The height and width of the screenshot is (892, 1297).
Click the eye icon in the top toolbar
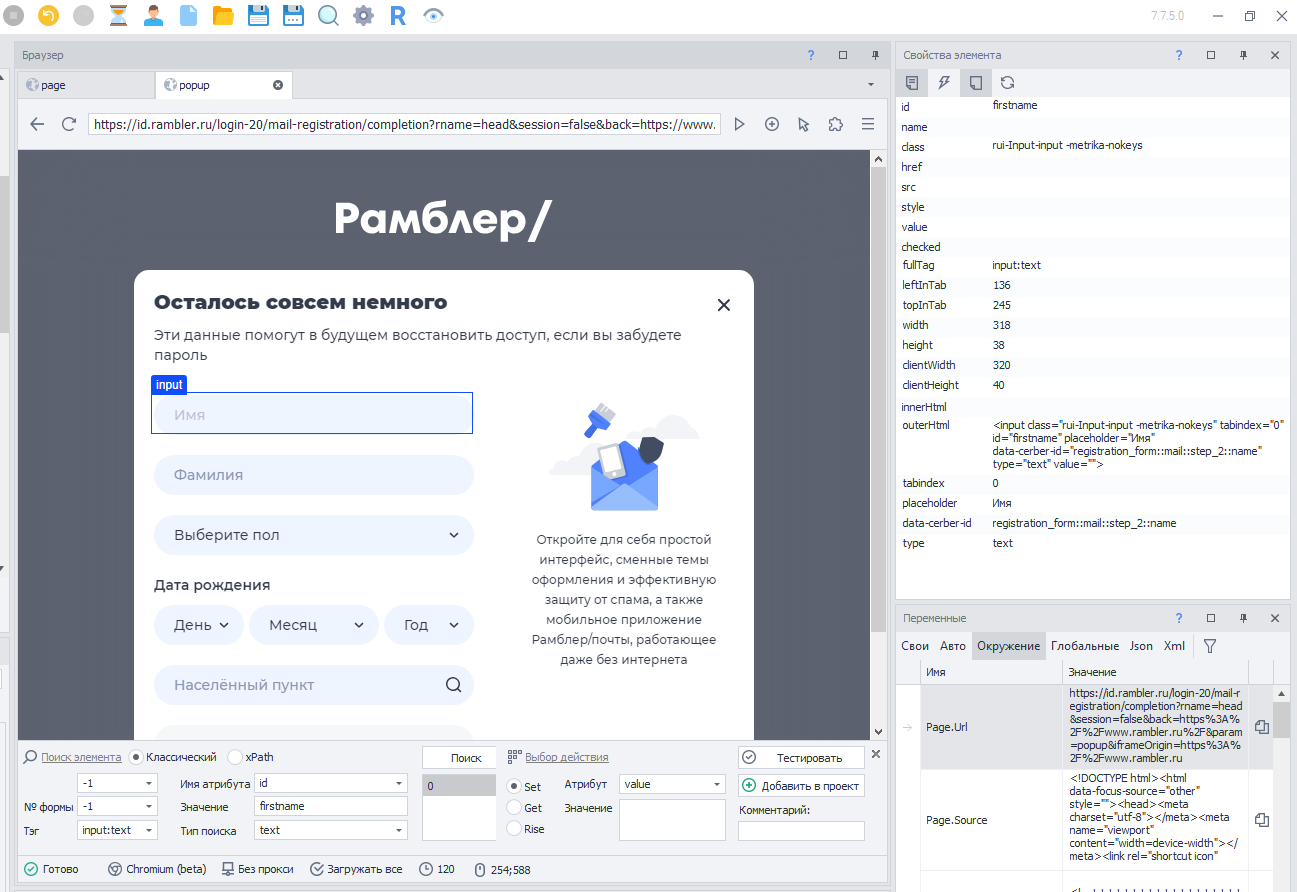[x=432, y=15]
